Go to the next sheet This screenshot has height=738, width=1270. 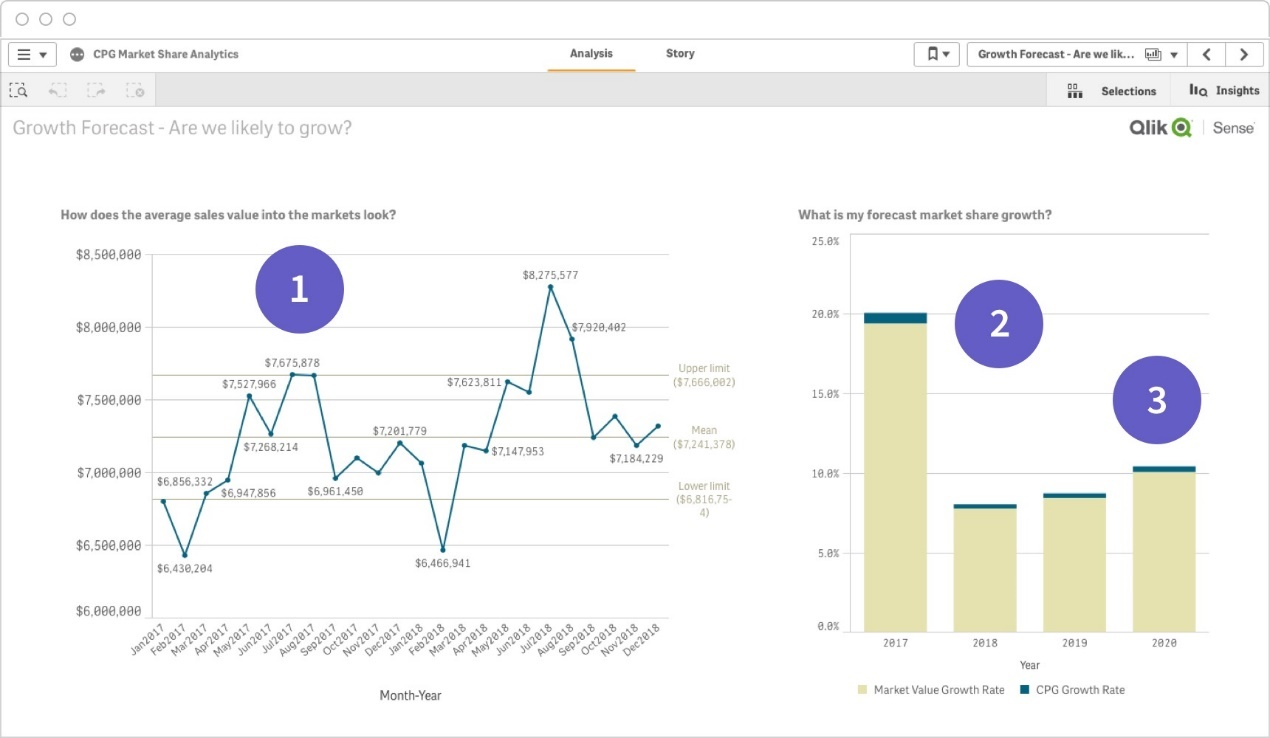1244,54
